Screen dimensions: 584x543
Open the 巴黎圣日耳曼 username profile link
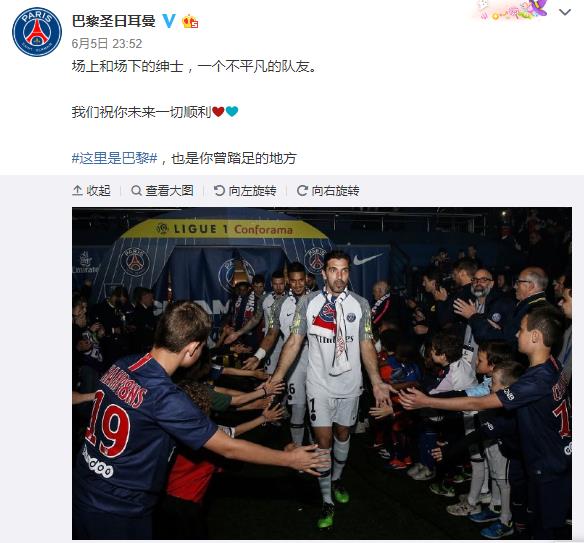pyautogui.click(x=114, y=21)
